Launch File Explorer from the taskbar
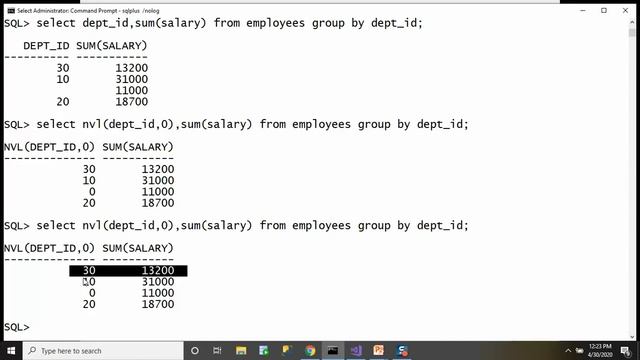640x360 pixels. pos(241,351)
